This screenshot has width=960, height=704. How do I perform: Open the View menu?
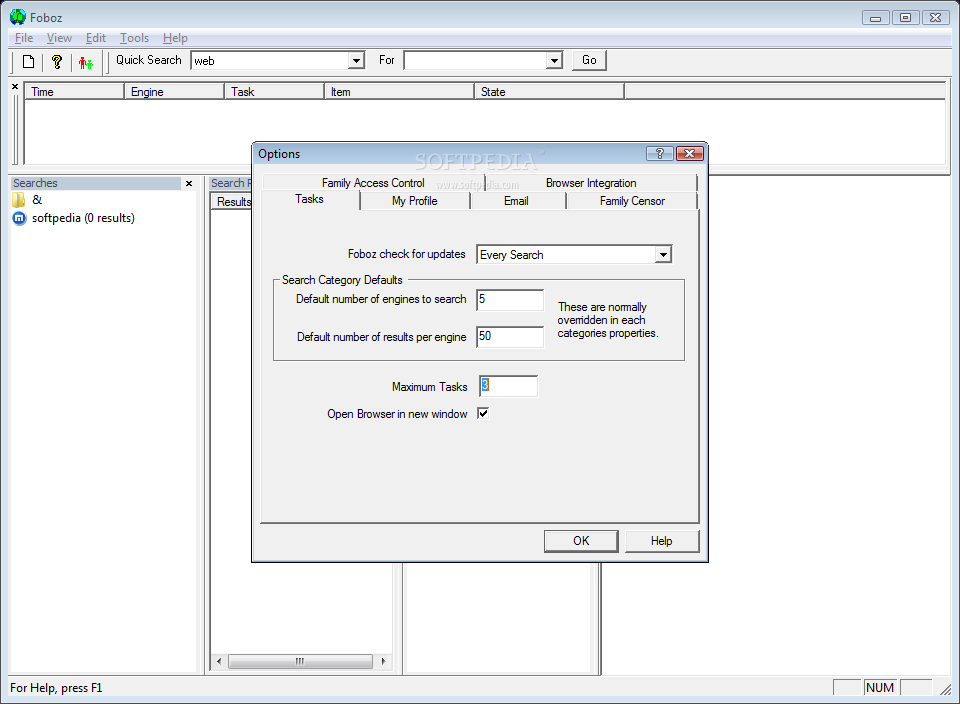[59, 38]
